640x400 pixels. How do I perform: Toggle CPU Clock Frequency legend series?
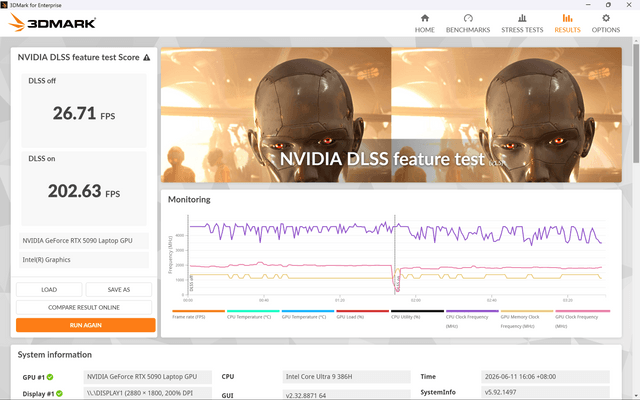click(472, 319)
